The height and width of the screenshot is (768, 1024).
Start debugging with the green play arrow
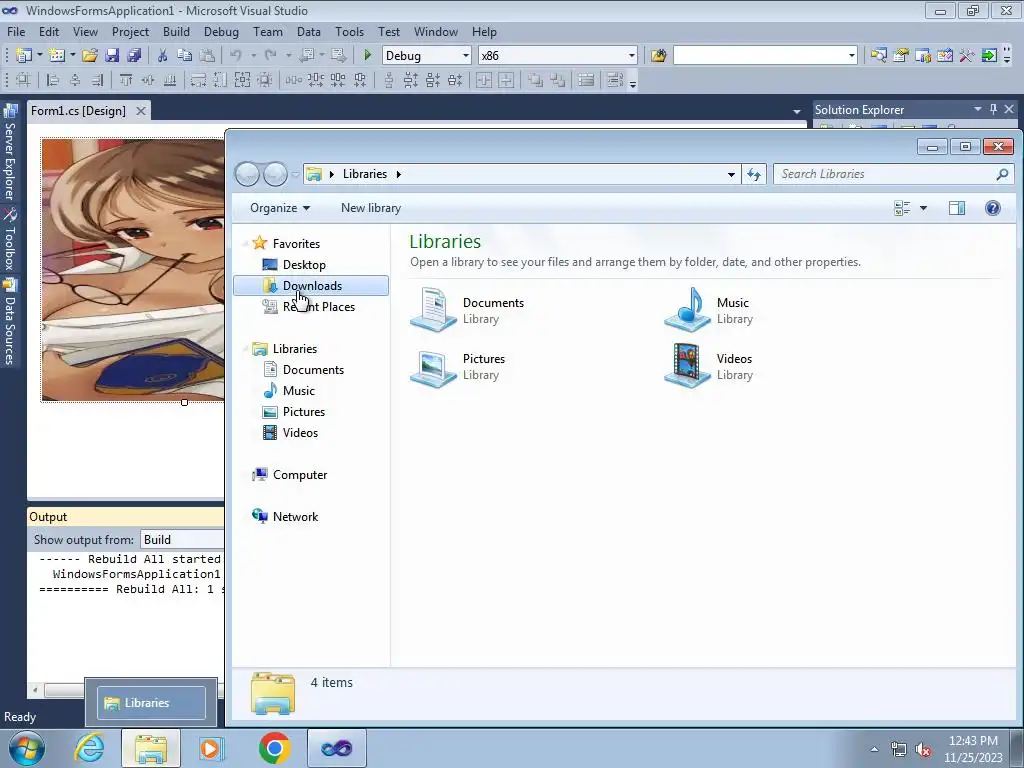pos(367,56)
